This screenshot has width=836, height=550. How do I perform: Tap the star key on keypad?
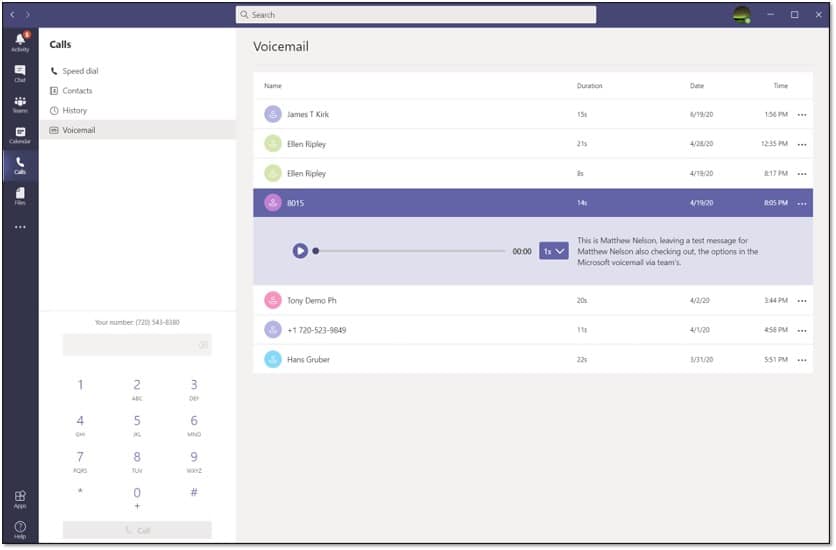pos(80,492)
